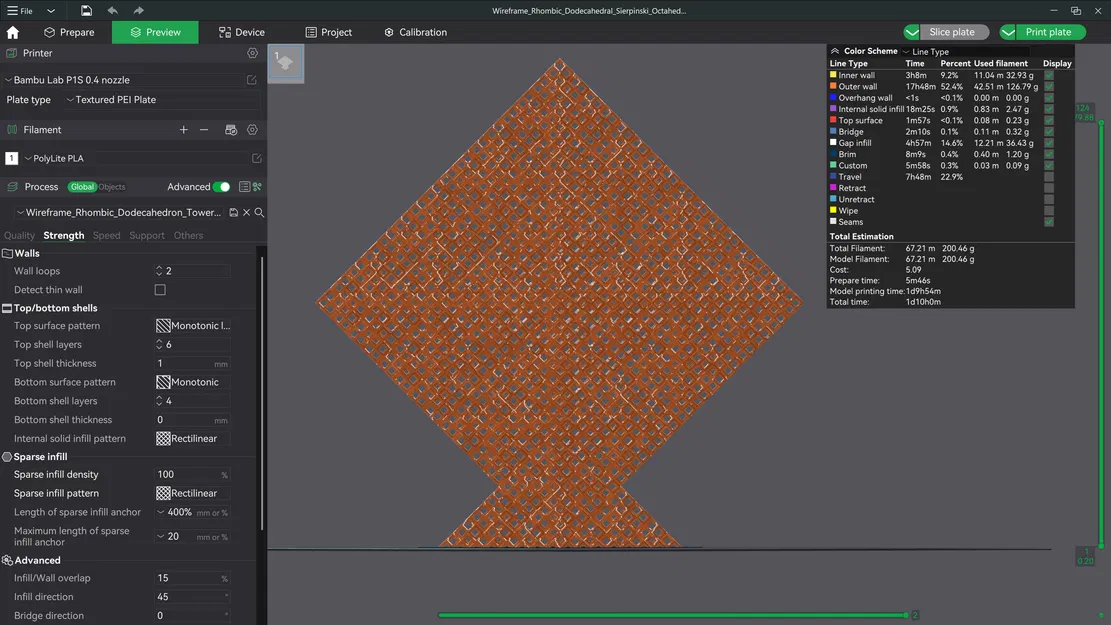The width and height of the screenshot is (1111, 625).
Task: Save the project with the floppy icon
Action: [x=86, y=11]
